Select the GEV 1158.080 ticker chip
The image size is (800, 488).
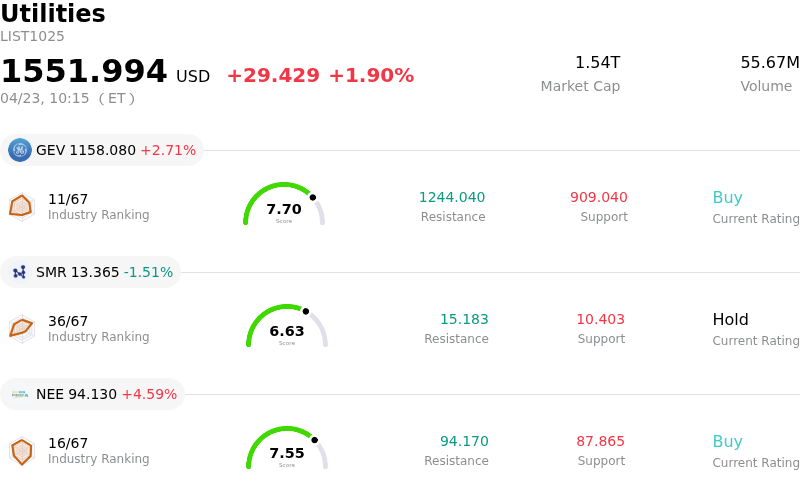point(102,150)
